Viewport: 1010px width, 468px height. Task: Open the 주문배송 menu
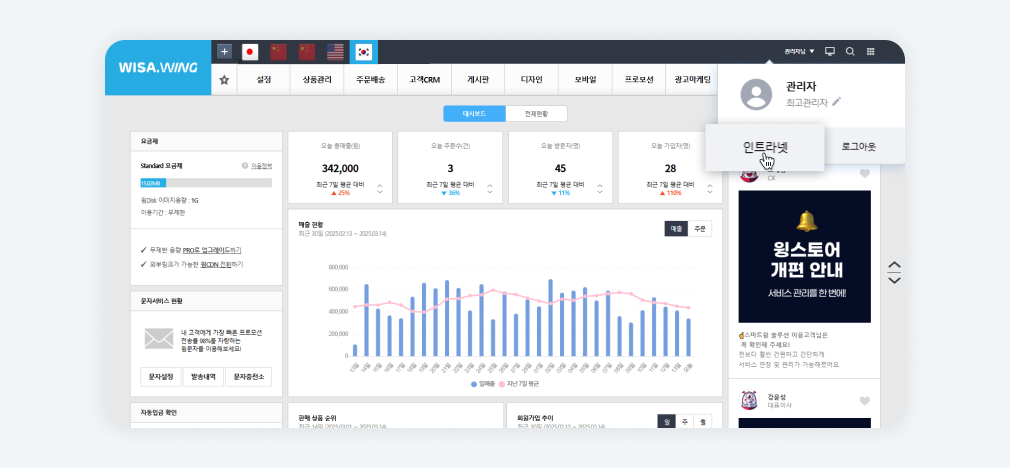[370, 80]
